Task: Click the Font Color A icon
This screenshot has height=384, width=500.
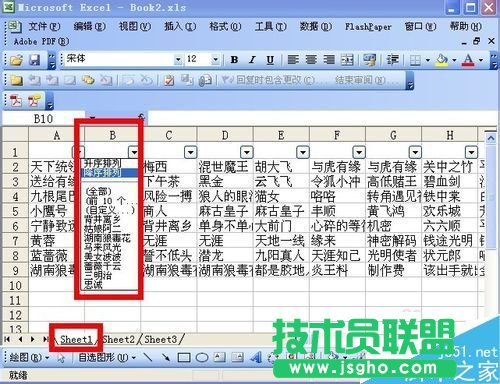Action: tap(468, 60)
